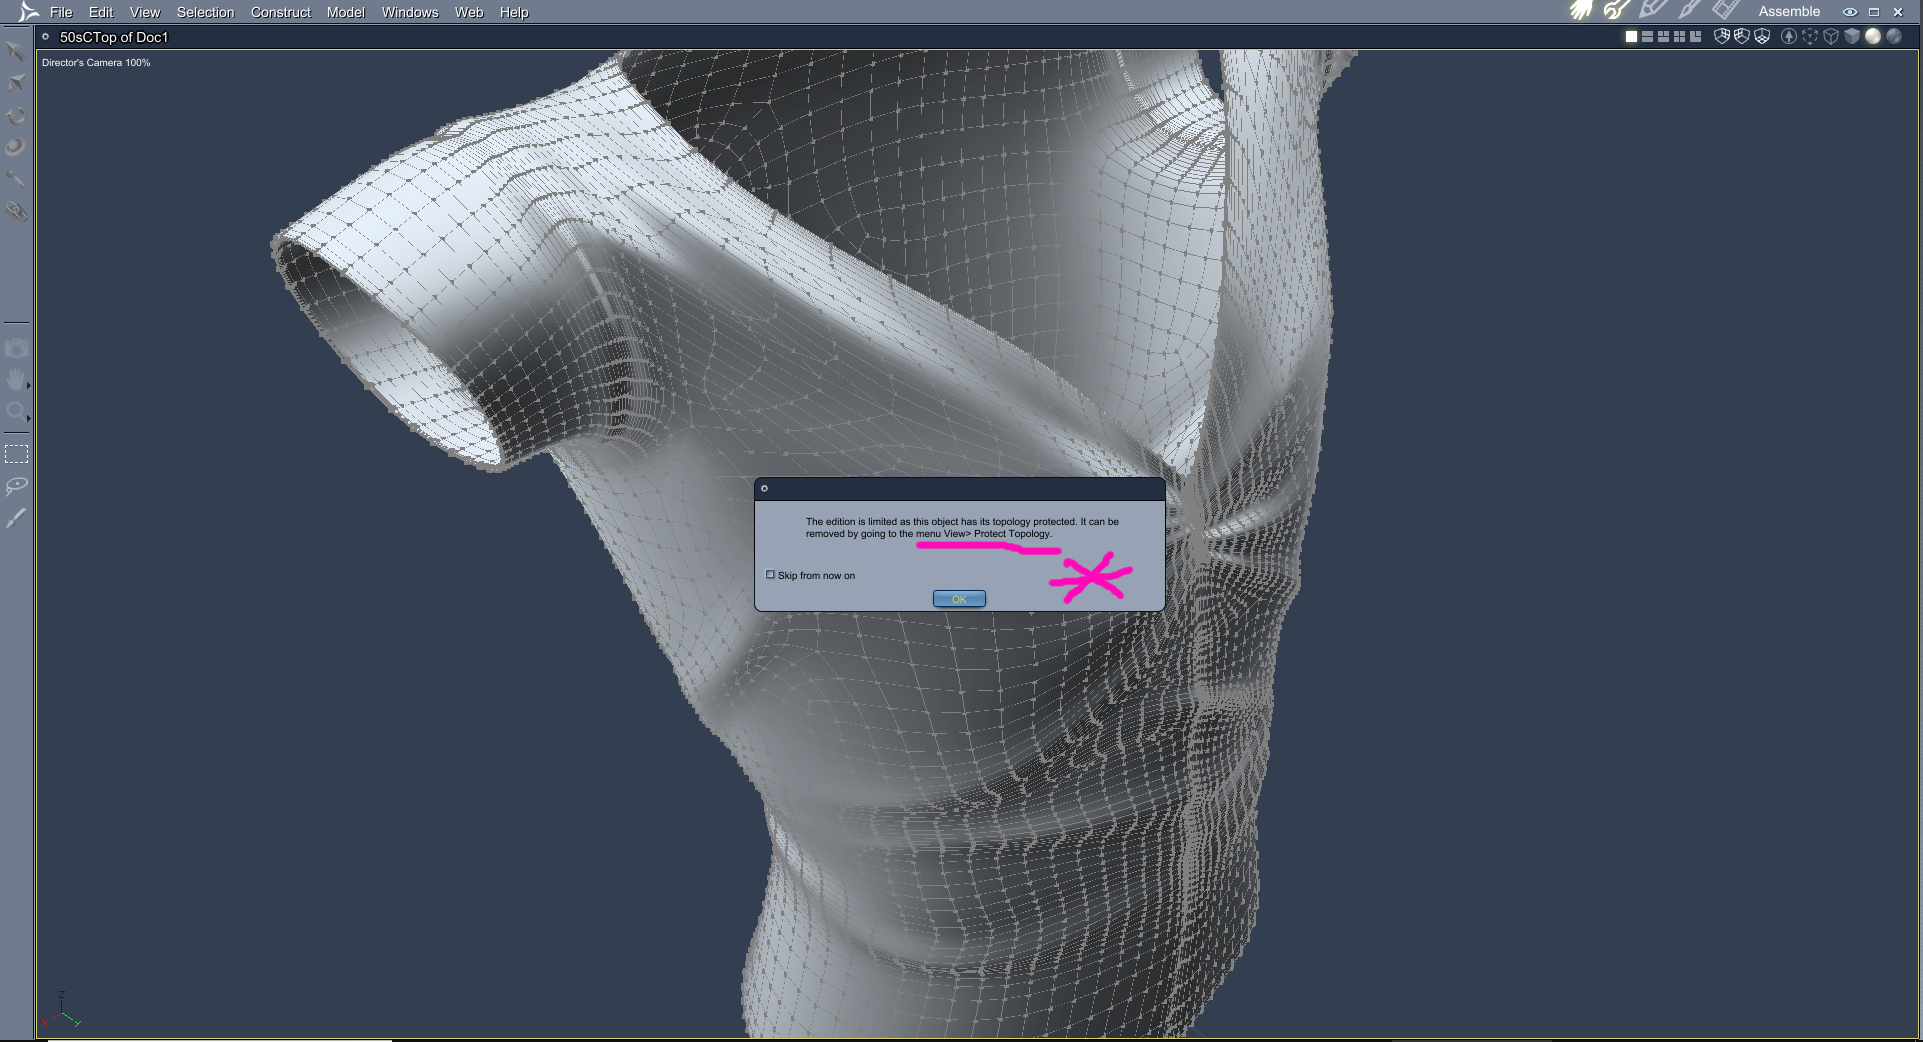Select the Lasso selection tool

click(16, 486)
